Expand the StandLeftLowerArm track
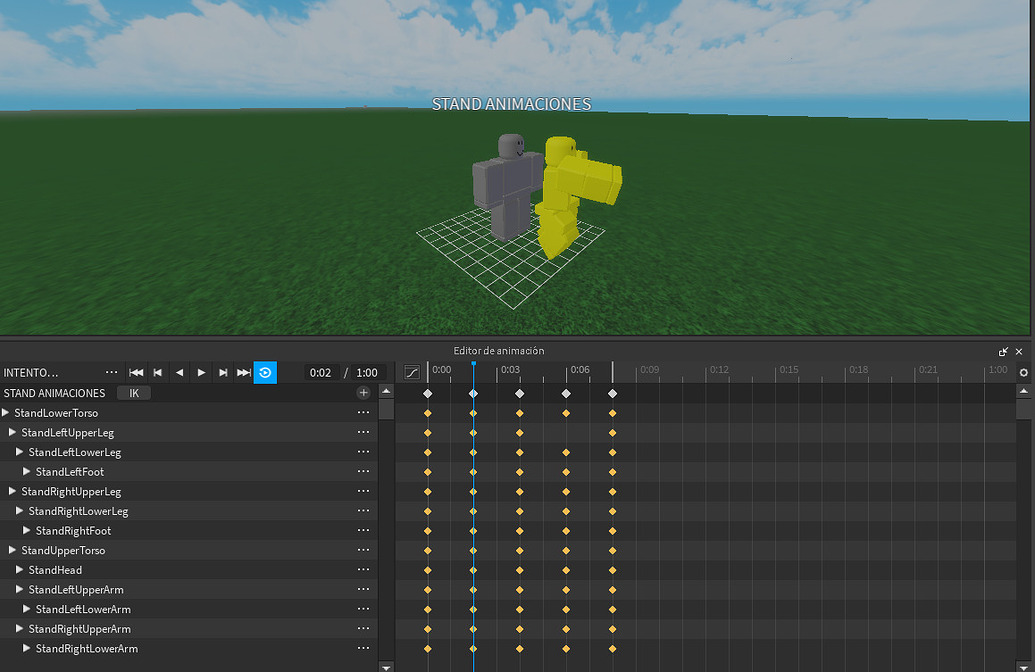 (x=27, y=609)
